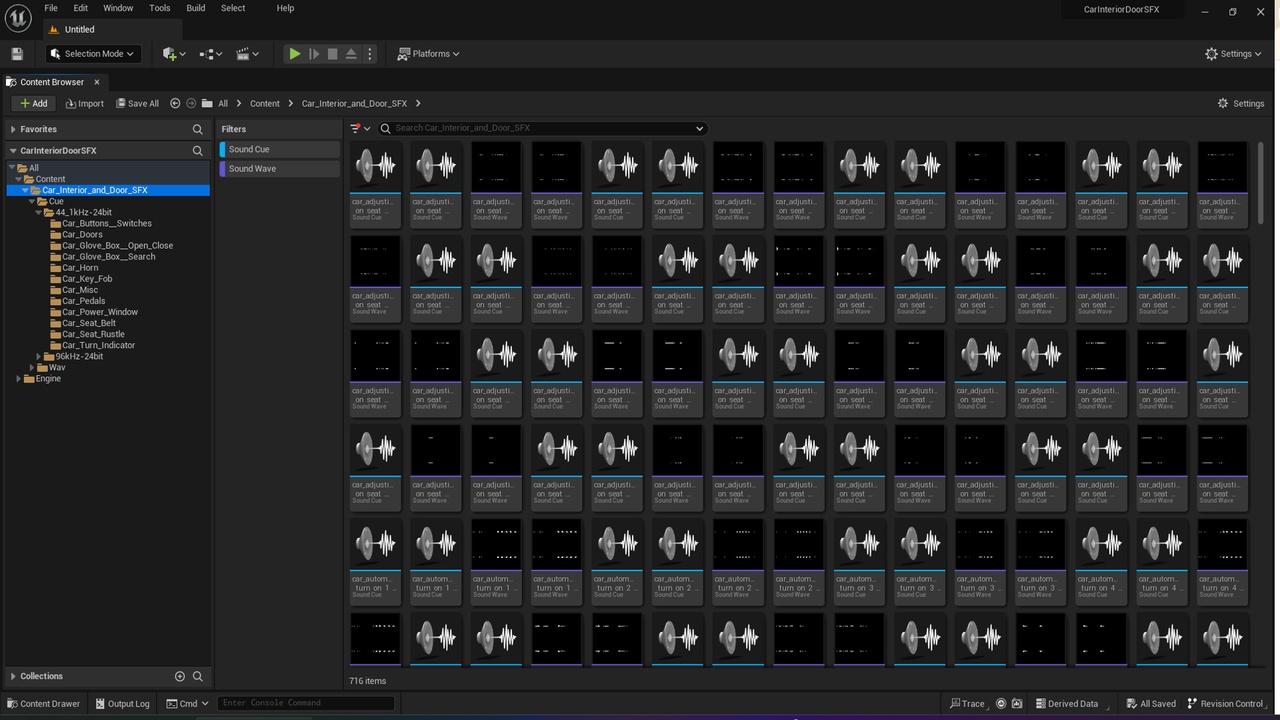Open the Tools menu

pos(160,8)
